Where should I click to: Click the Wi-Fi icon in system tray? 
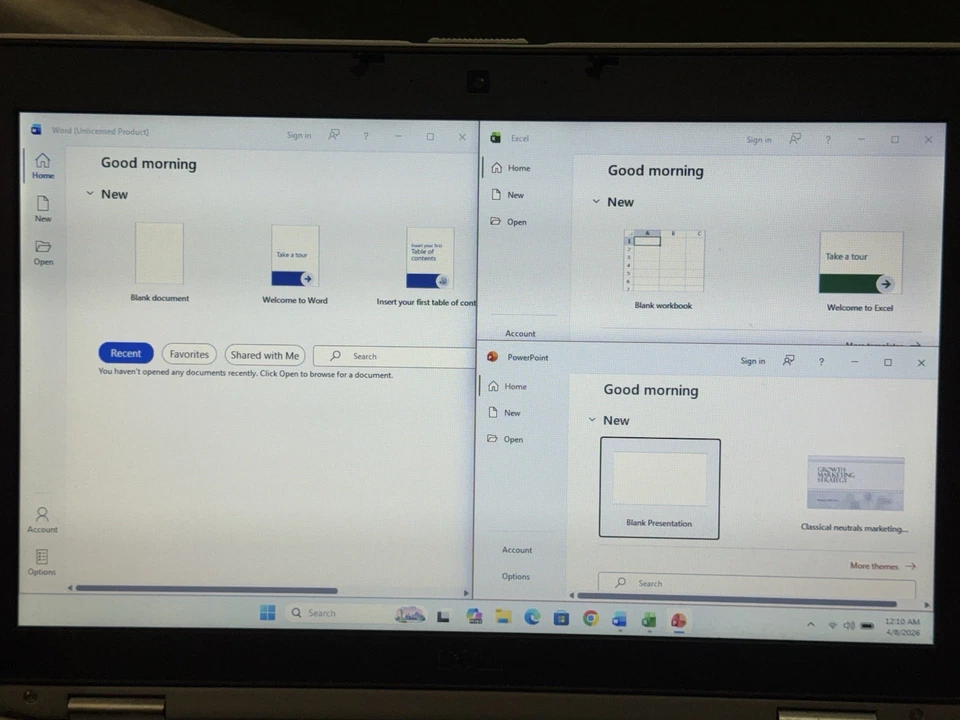(833, 625)
